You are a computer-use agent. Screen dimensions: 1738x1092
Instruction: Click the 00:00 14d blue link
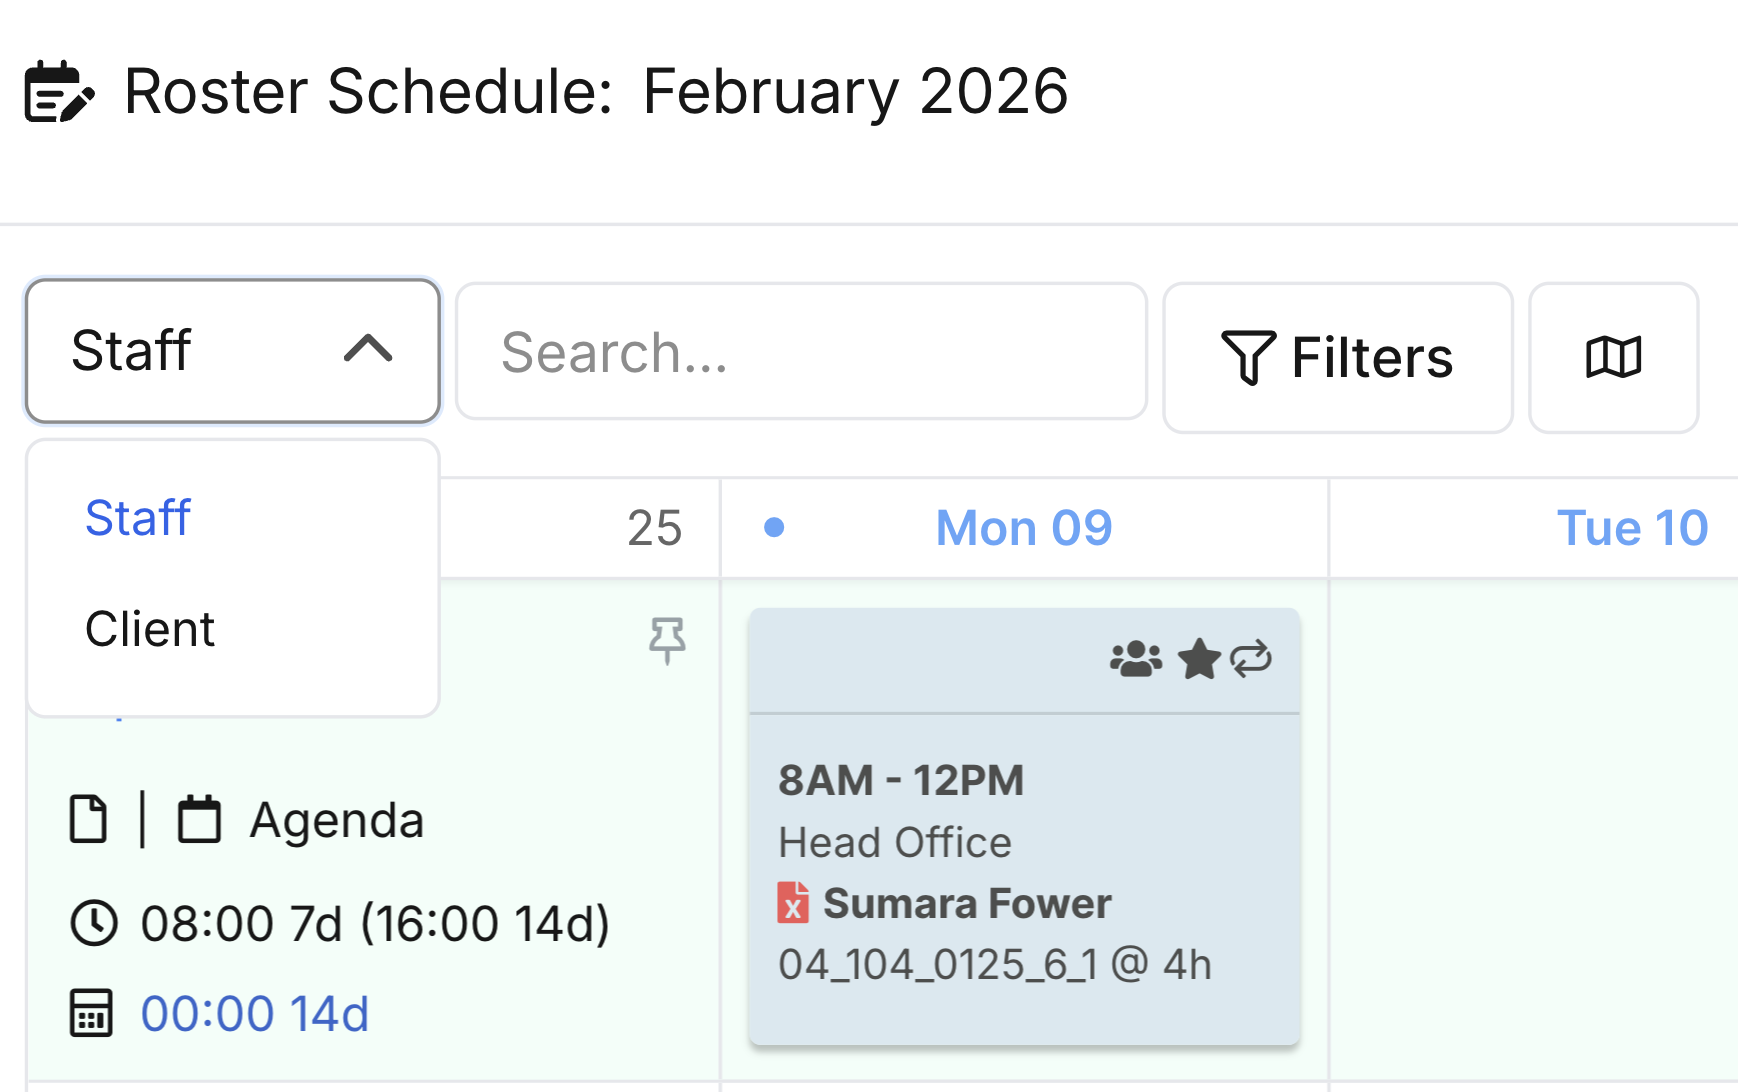click(x=255, y=1014)
